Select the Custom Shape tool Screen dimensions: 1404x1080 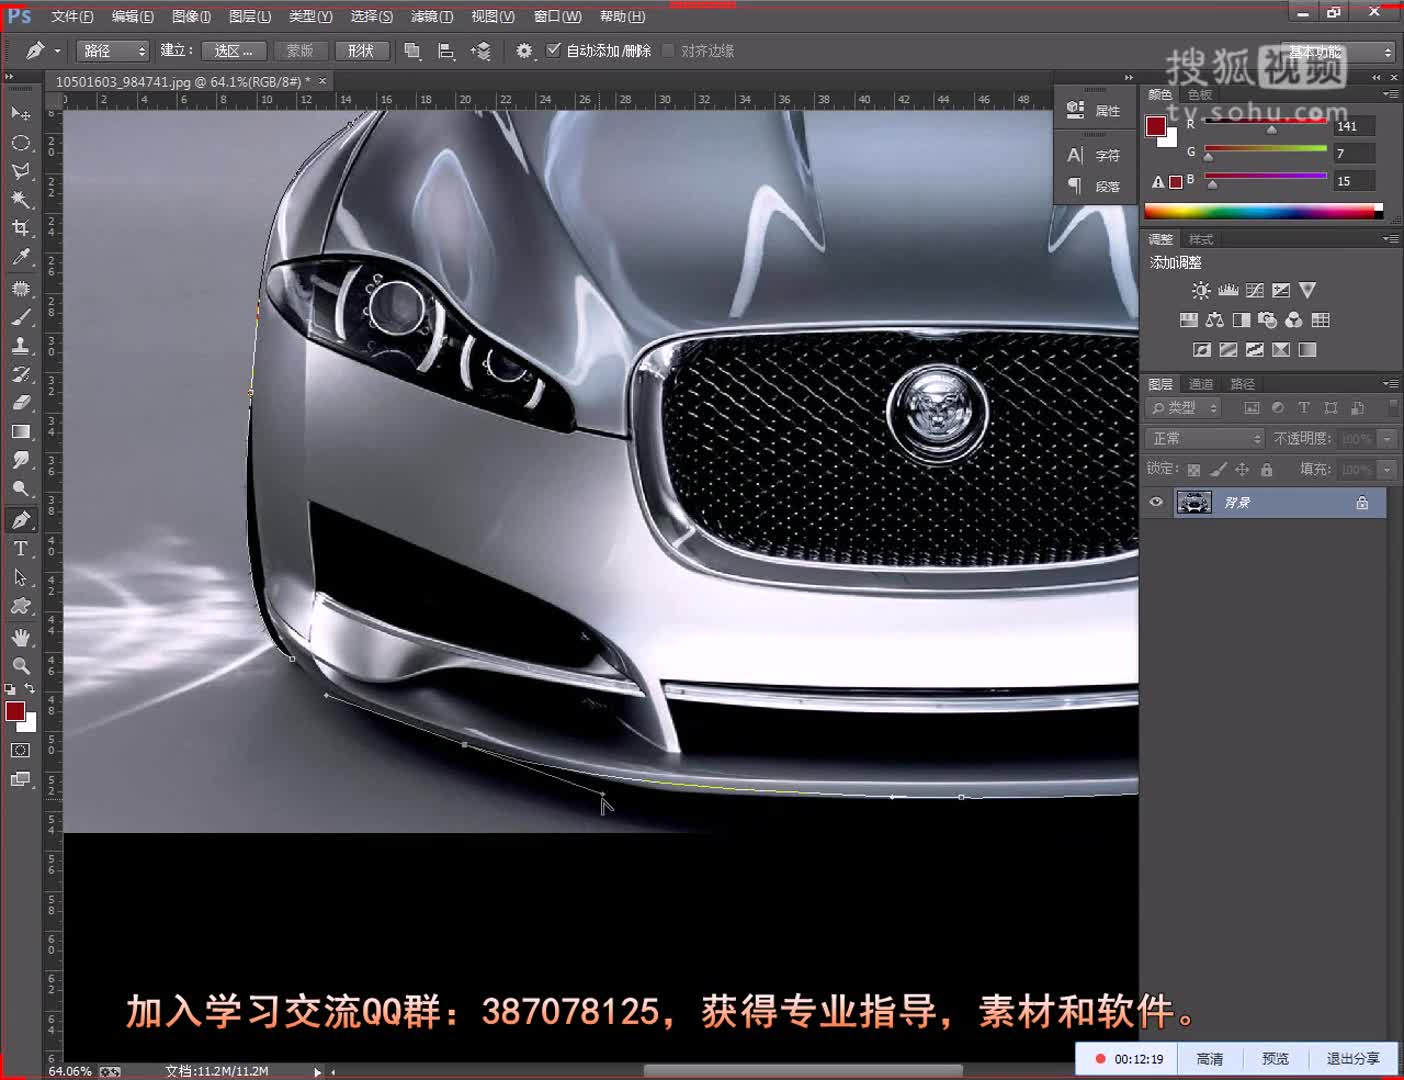click(x=20, y=607)
